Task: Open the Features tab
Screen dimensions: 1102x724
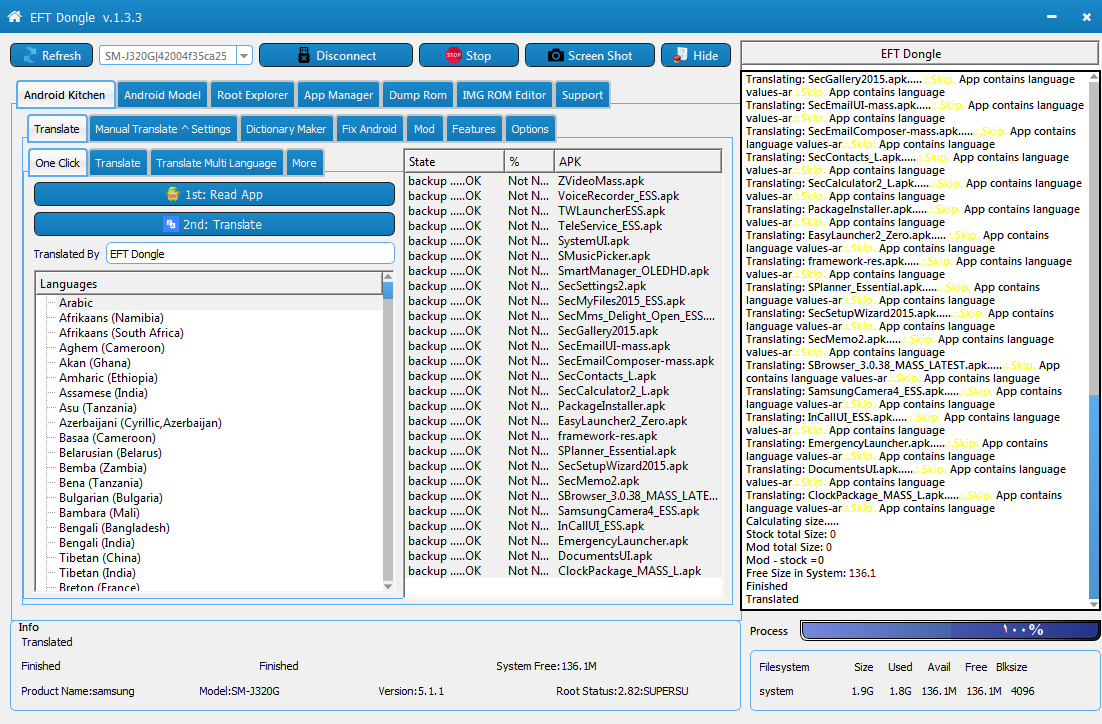Action: coord(474,129)
